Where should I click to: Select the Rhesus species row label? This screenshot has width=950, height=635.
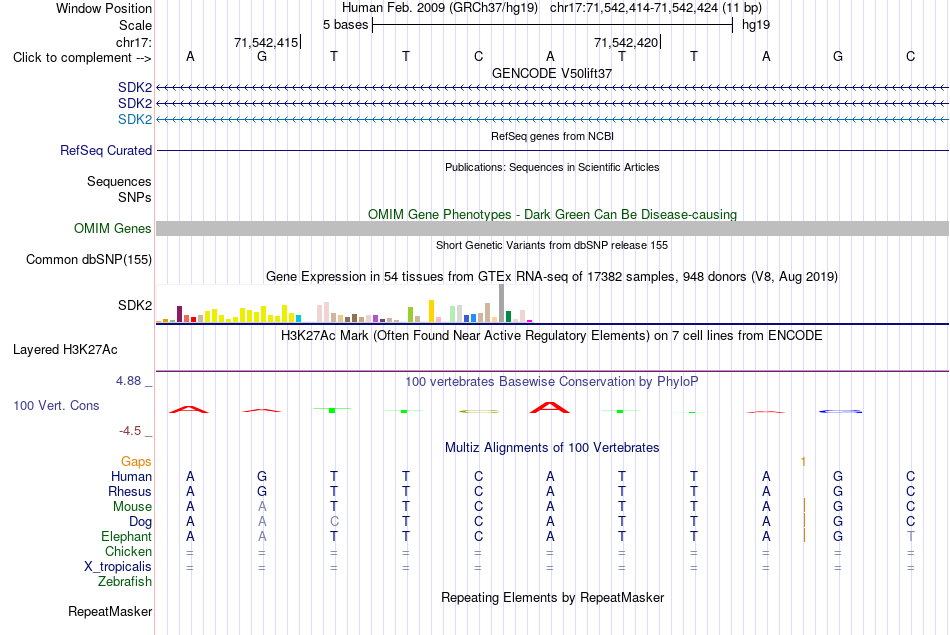(x=130, y=491)
